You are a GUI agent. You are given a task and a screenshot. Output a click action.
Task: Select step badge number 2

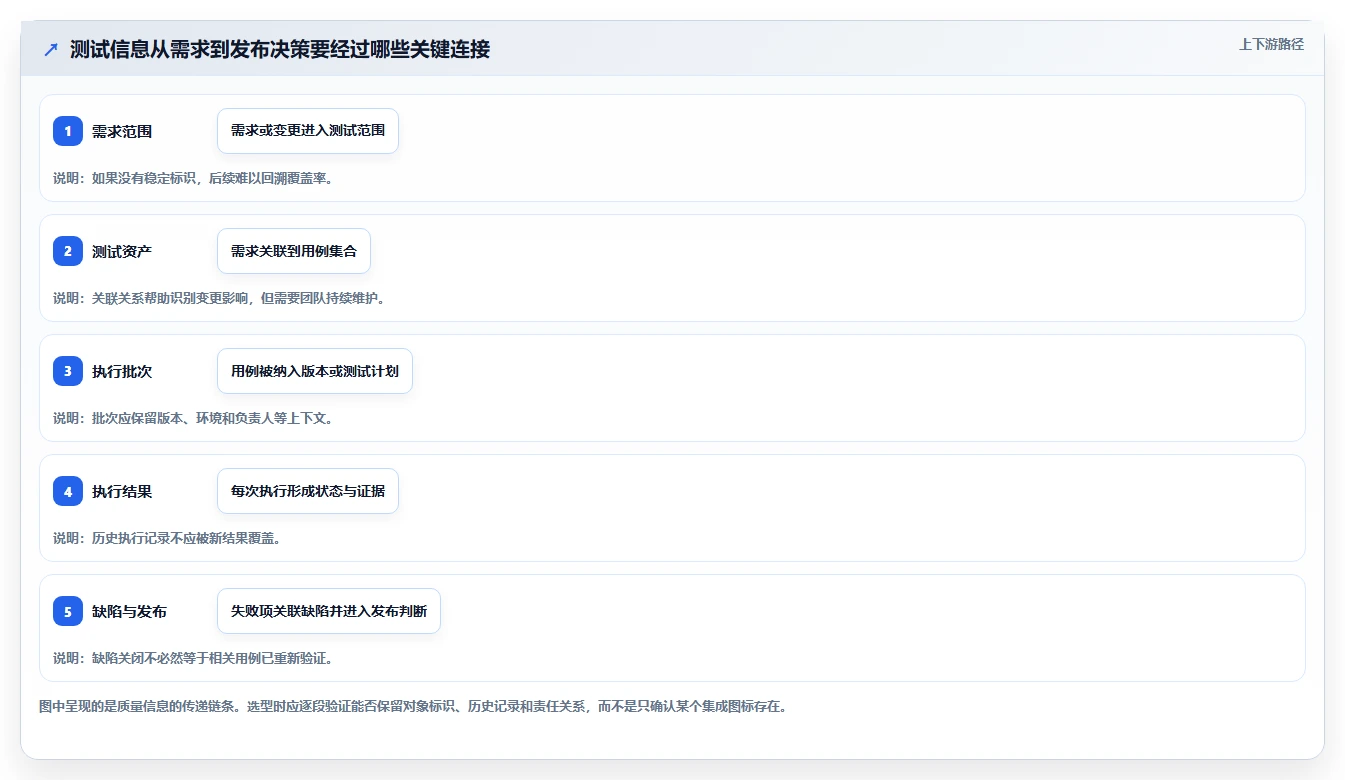pos(68,251)
